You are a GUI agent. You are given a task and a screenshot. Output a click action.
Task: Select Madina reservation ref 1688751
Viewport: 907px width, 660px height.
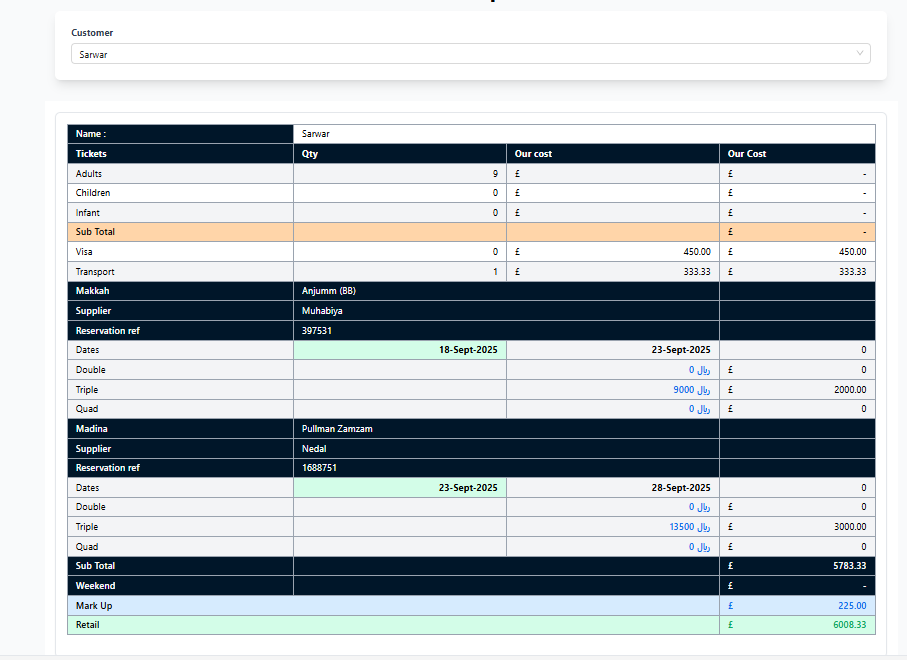tap(320, 468)
